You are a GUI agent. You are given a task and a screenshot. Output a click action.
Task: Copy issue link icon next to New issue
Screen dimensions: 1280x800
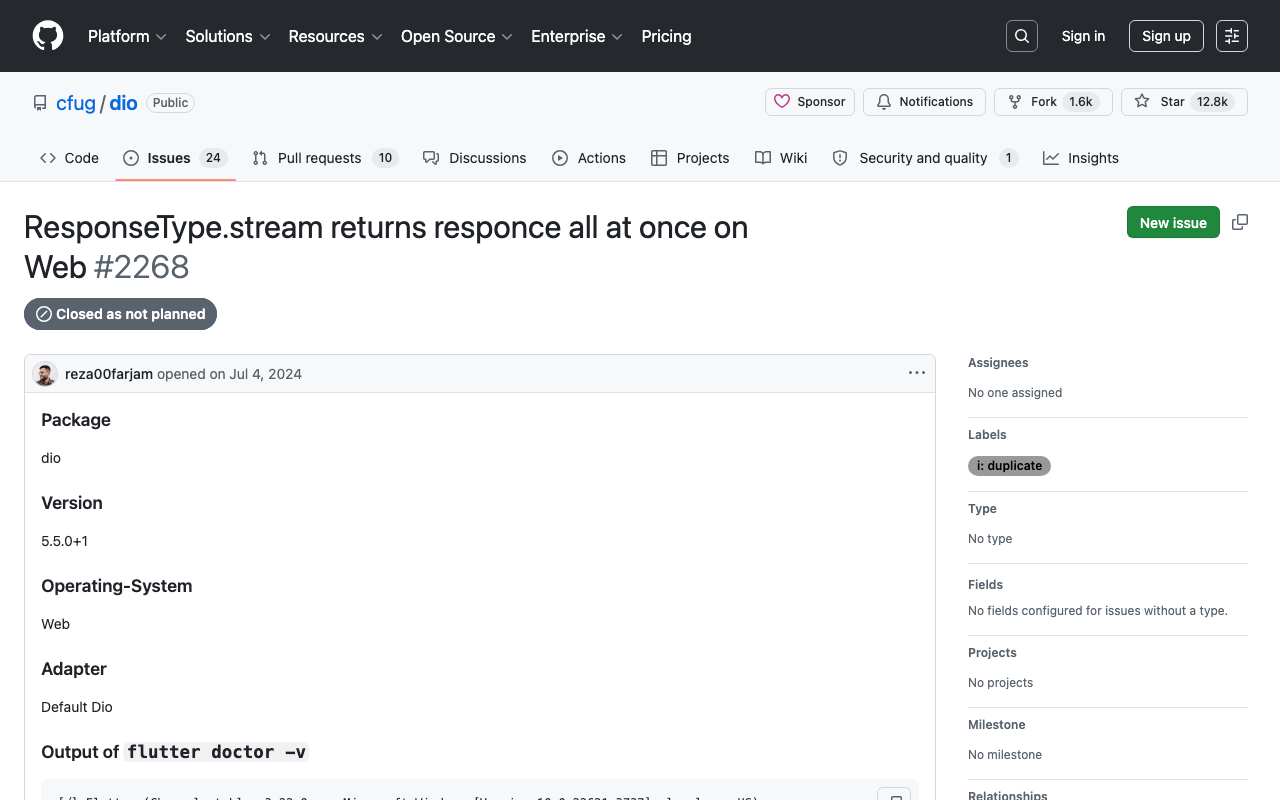point(1240,222)
